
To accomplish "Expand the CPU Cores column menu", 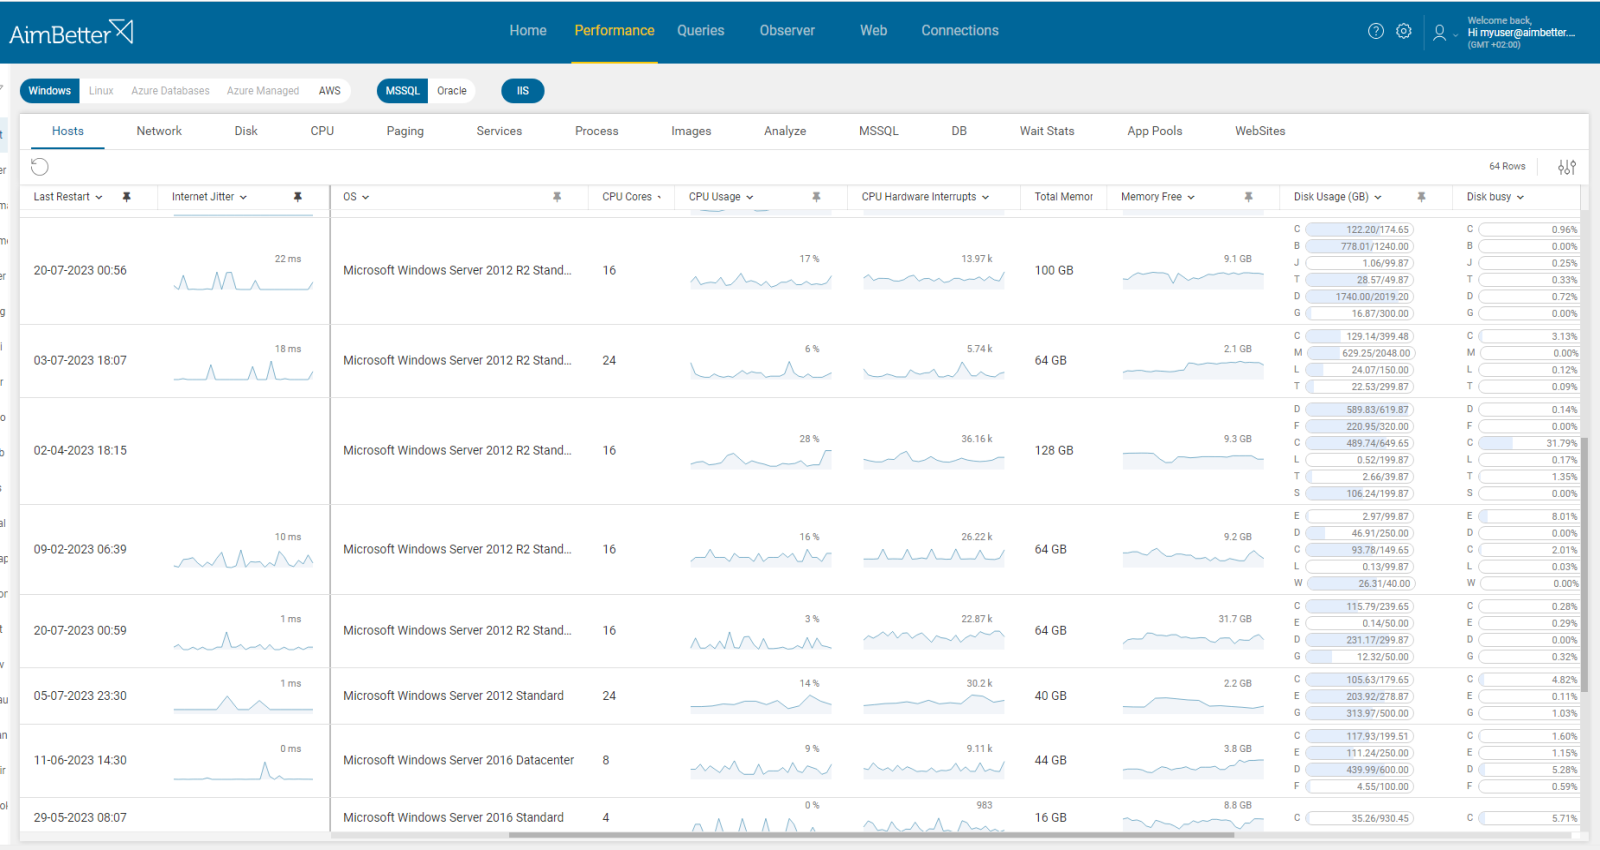I will [659, 197].
